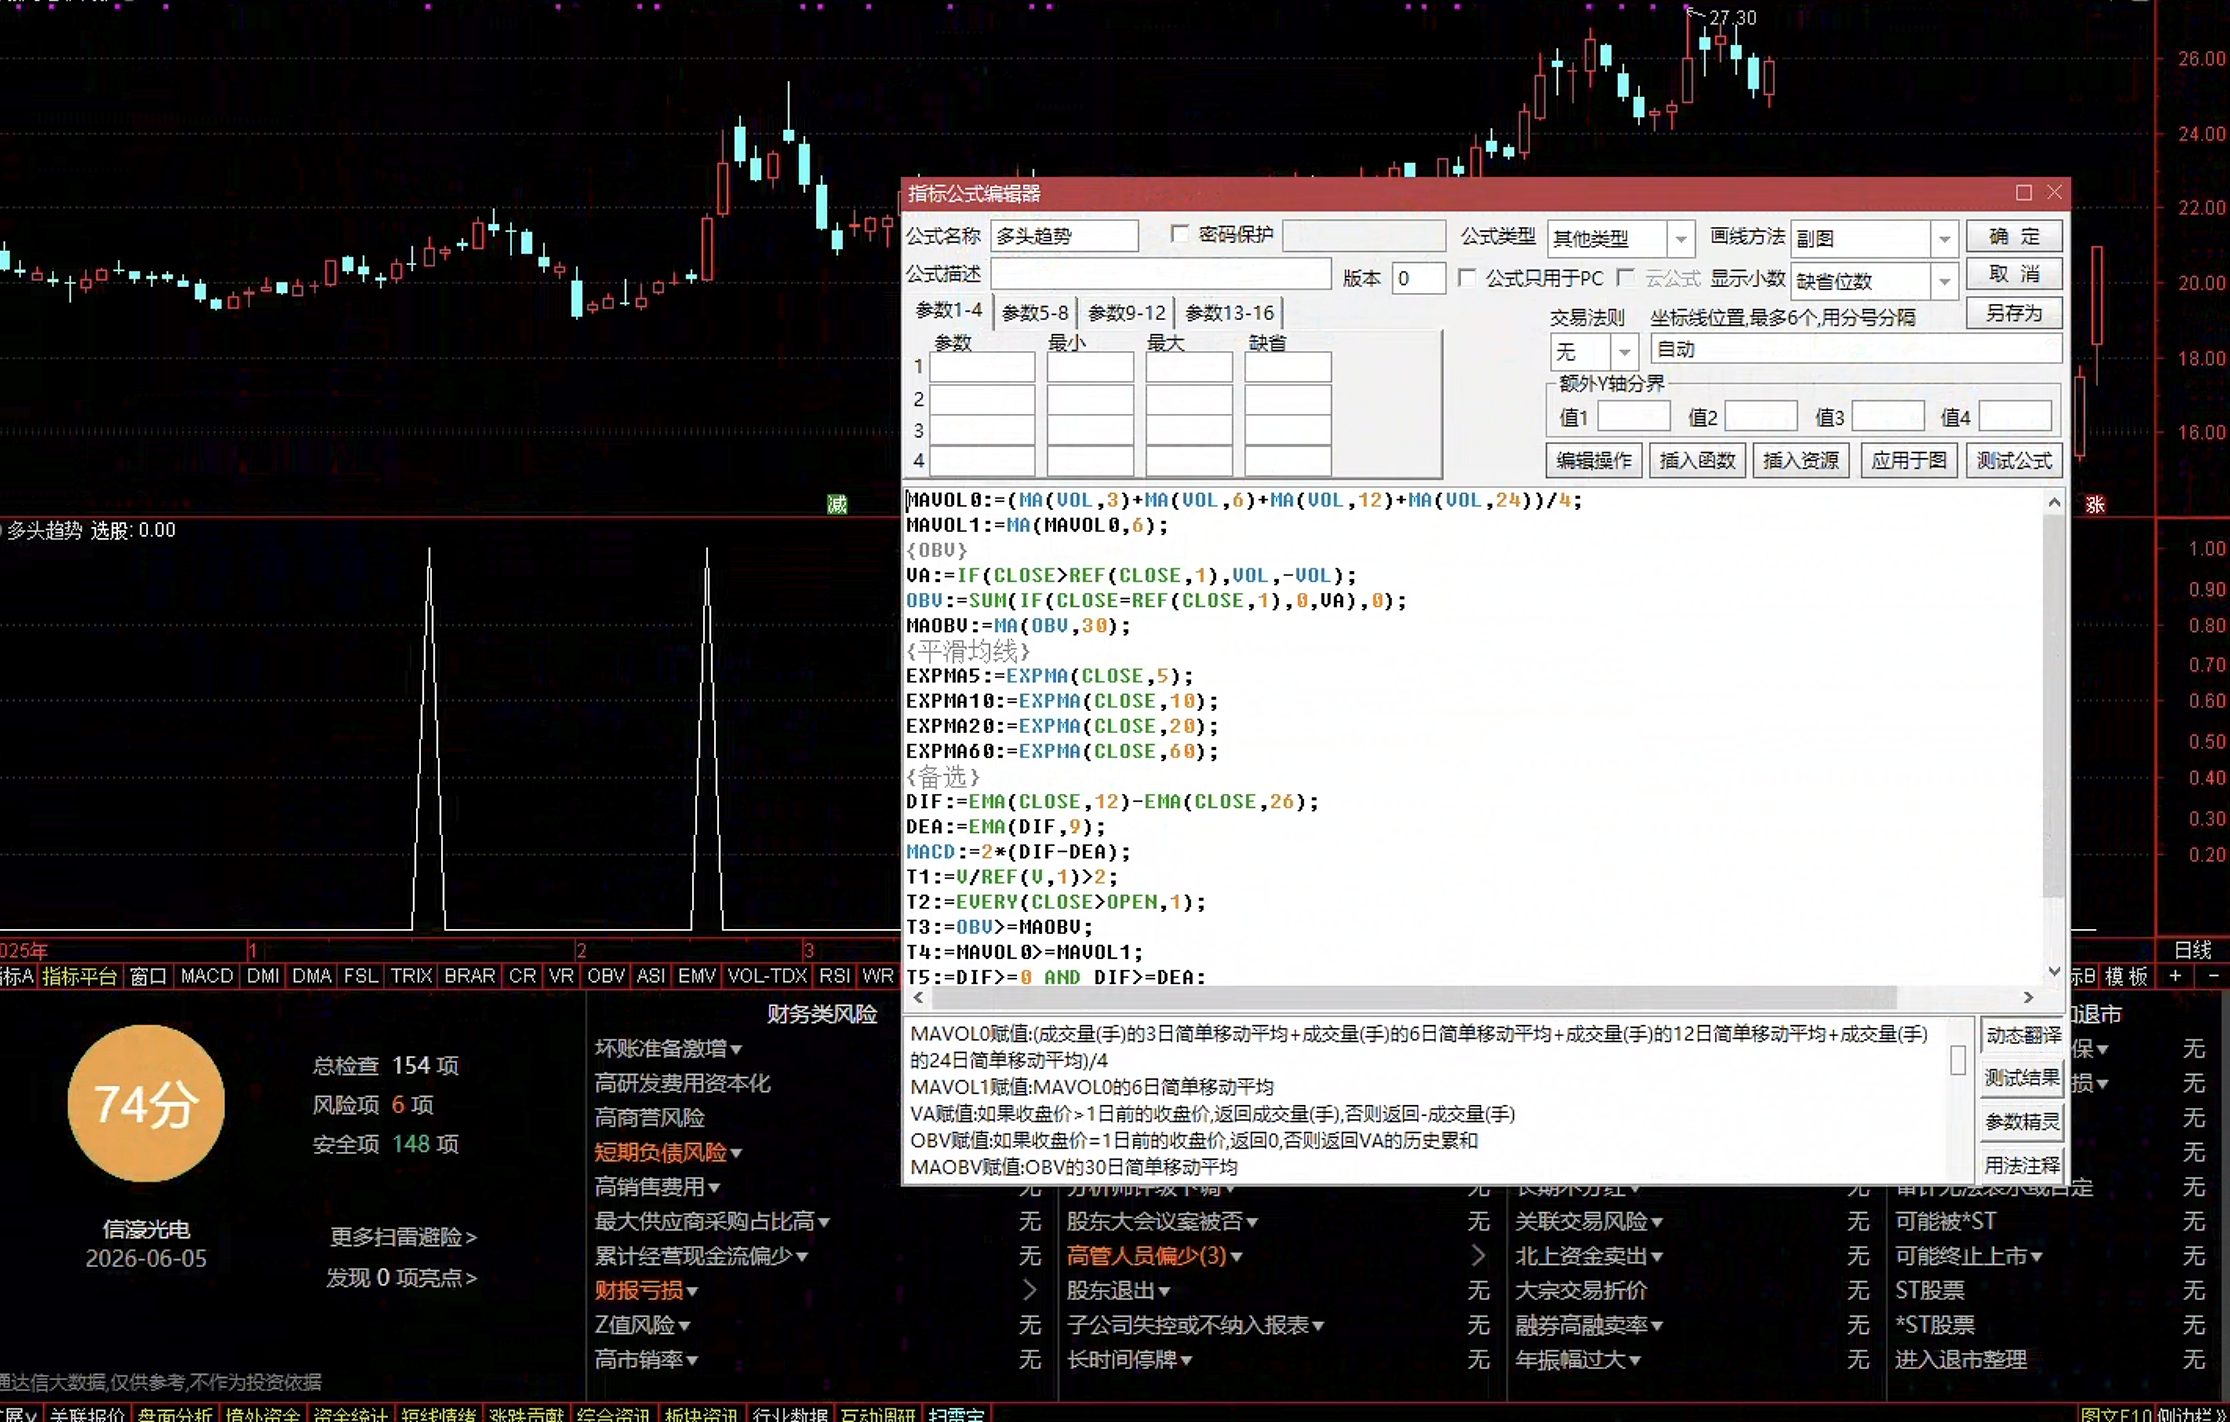
Task: Select the OBV indicator tab
Action: (606, 976)
